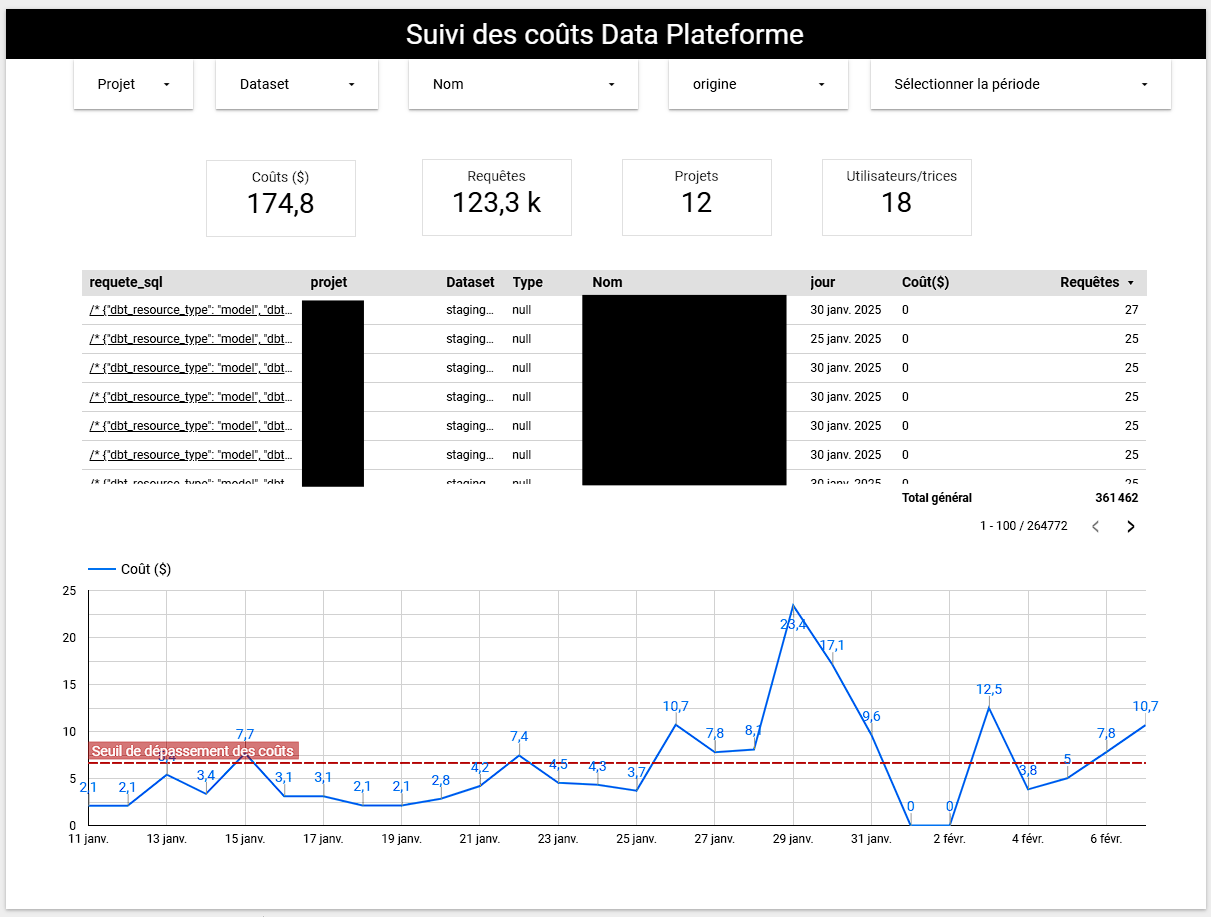
Task: Click the 23,4 peak data point on the chart
Action: click(x=792, y=606)
